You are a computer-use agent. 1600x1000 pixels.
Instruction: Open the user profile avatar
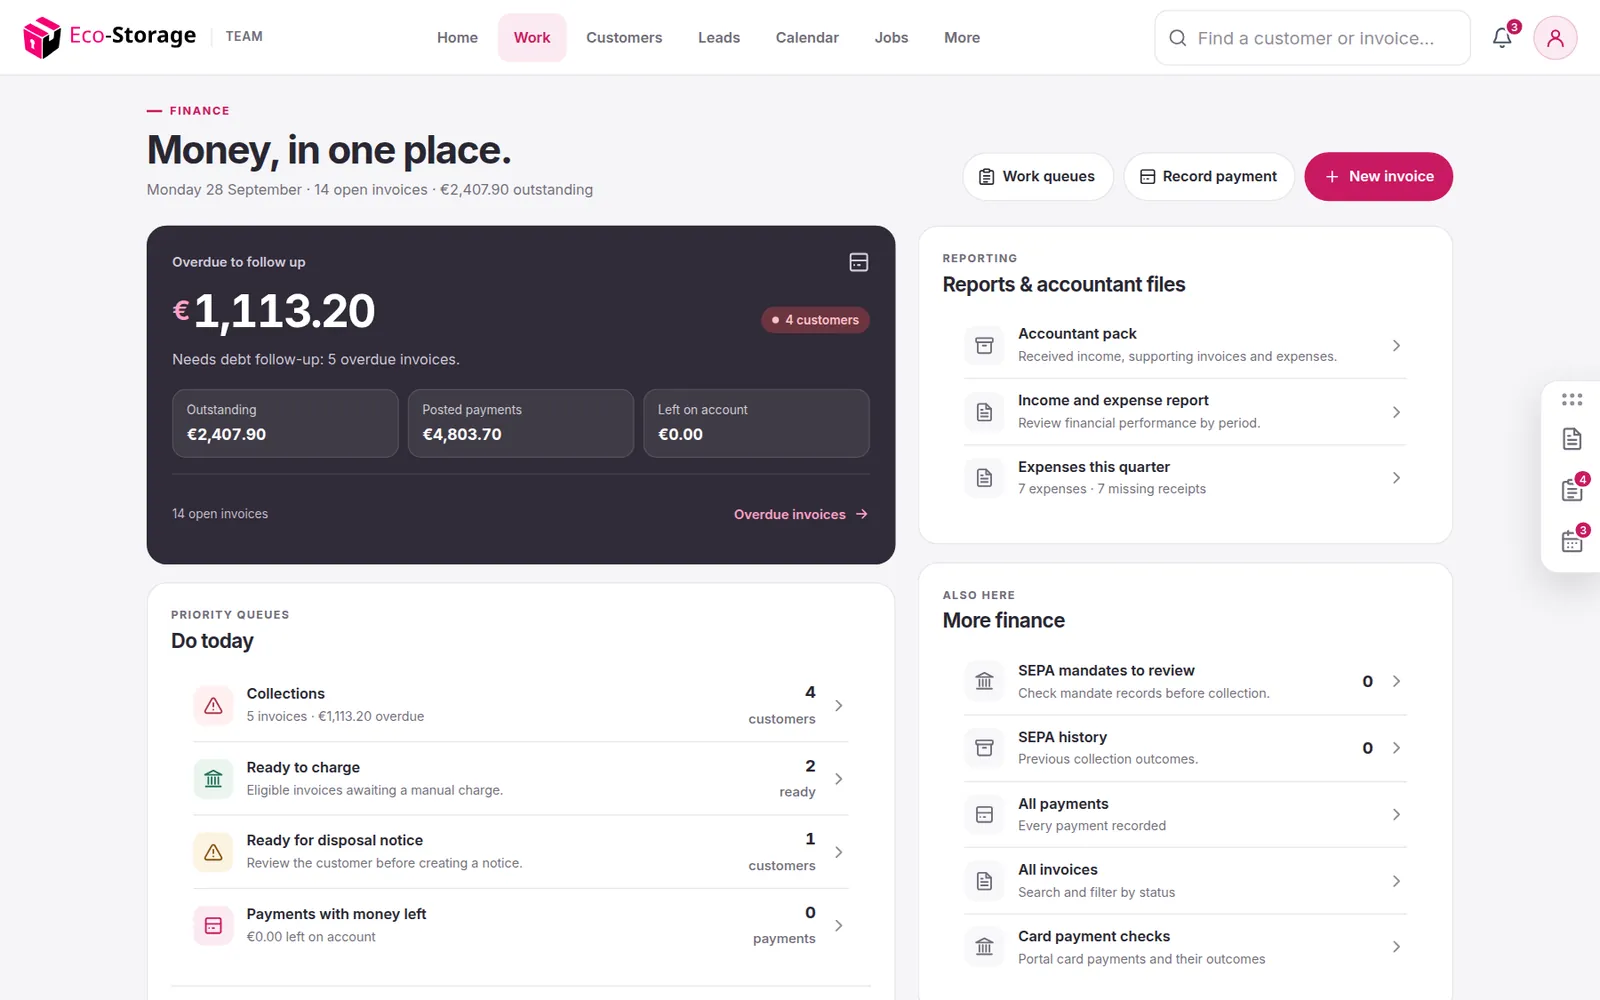click(x=1555, y=38)
